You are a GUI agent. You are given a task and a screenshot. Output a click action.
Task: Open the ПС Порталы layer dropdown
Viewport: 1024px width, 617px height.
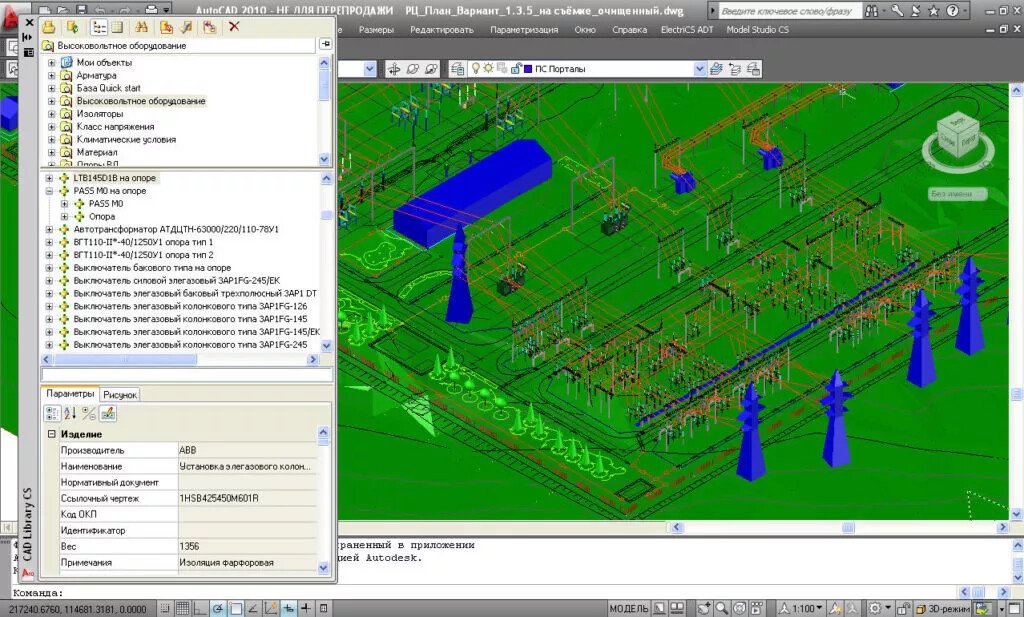coord(699,69)
